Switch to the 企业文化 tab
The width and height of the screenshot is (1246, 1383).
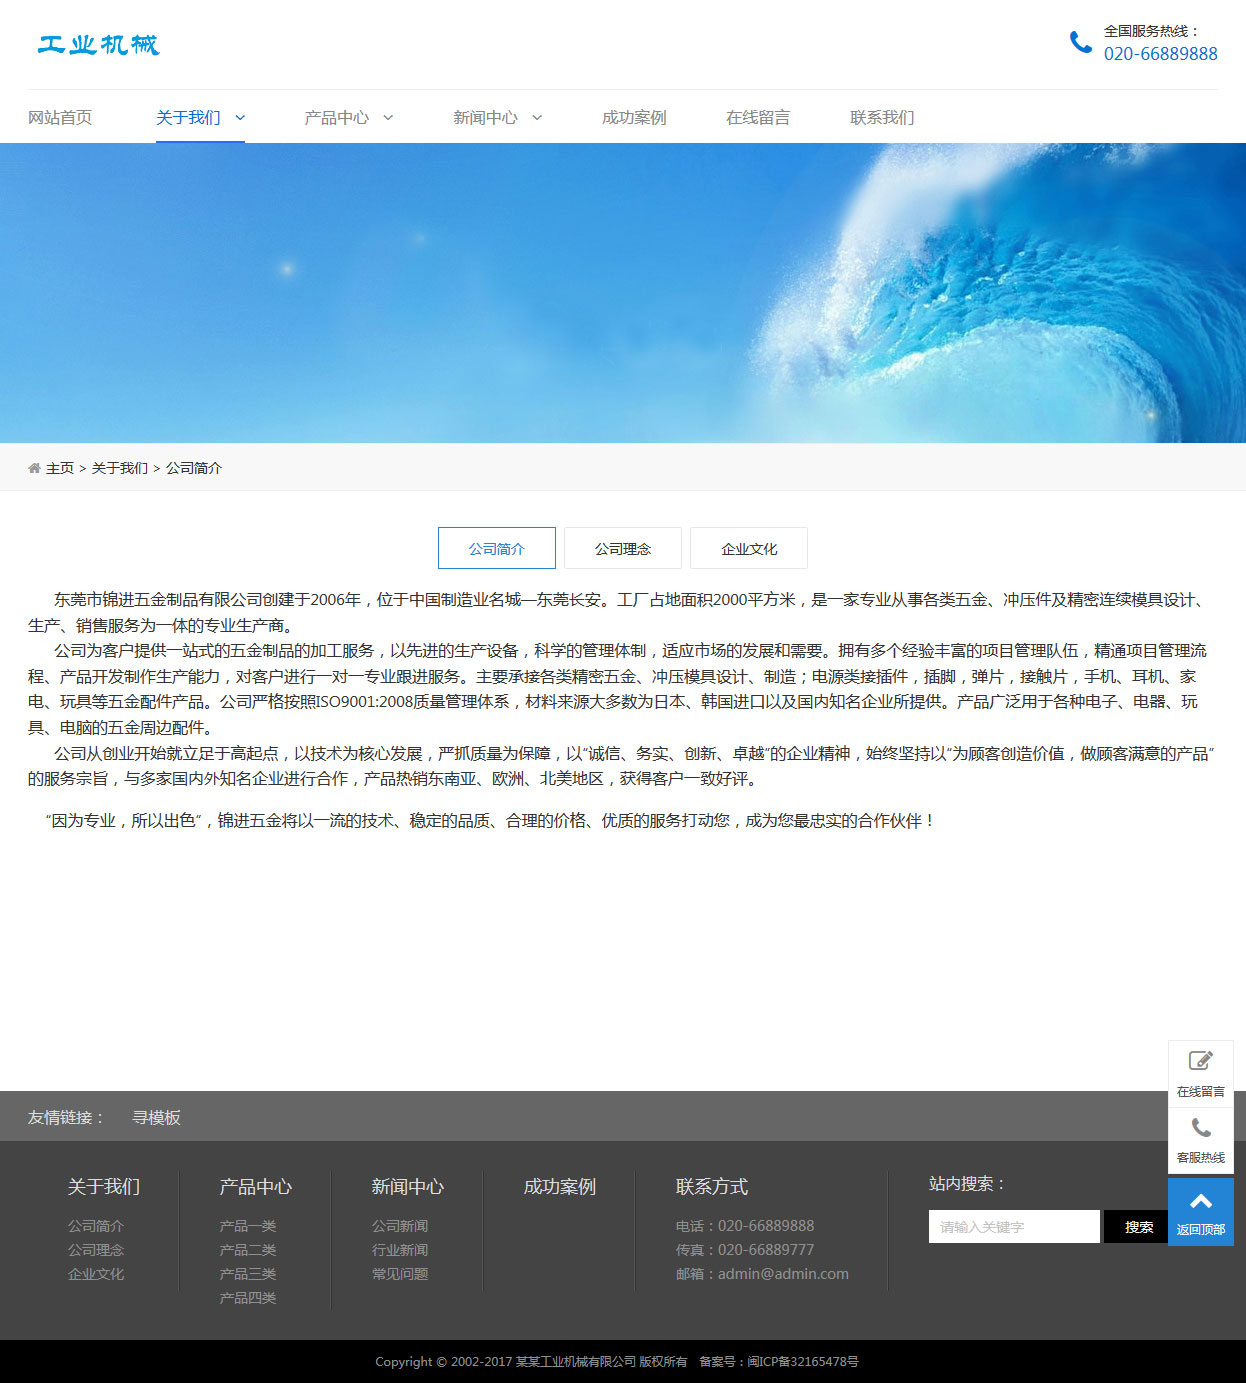[749, 548]
